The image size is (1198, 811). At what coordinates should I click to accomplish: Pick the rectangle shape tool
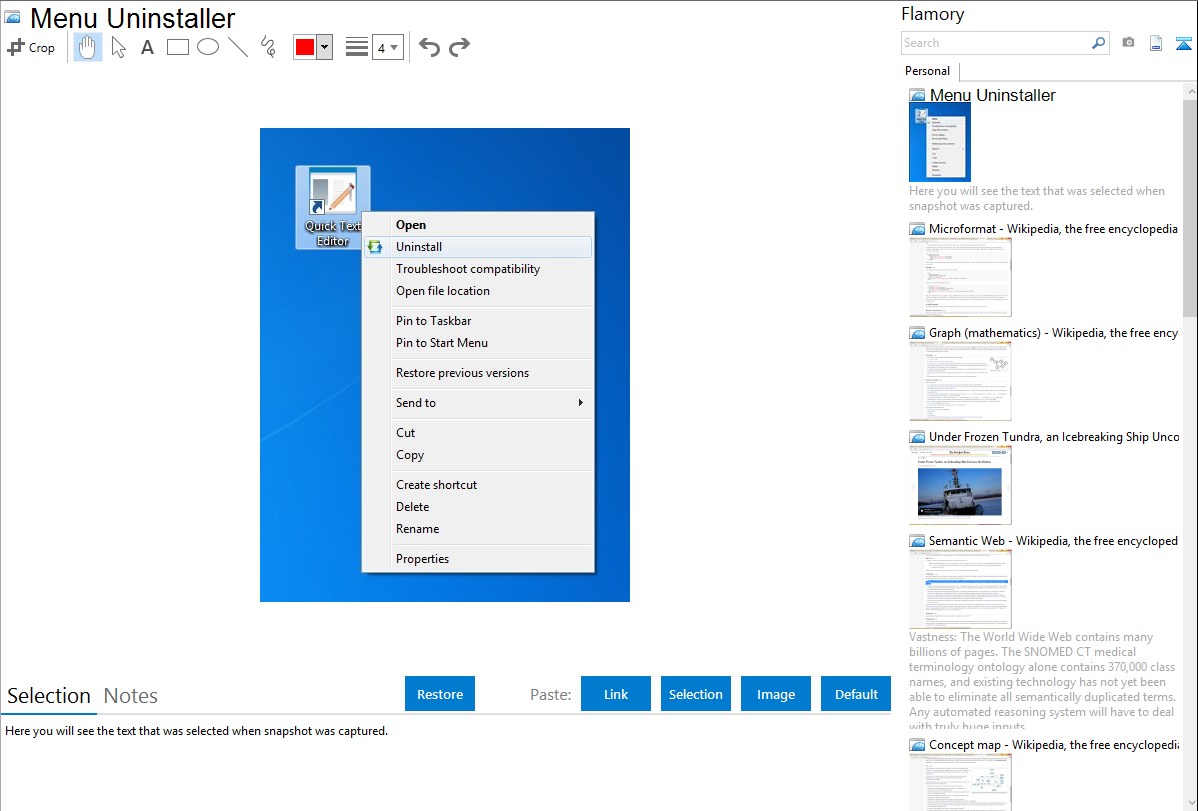(177, 47)
